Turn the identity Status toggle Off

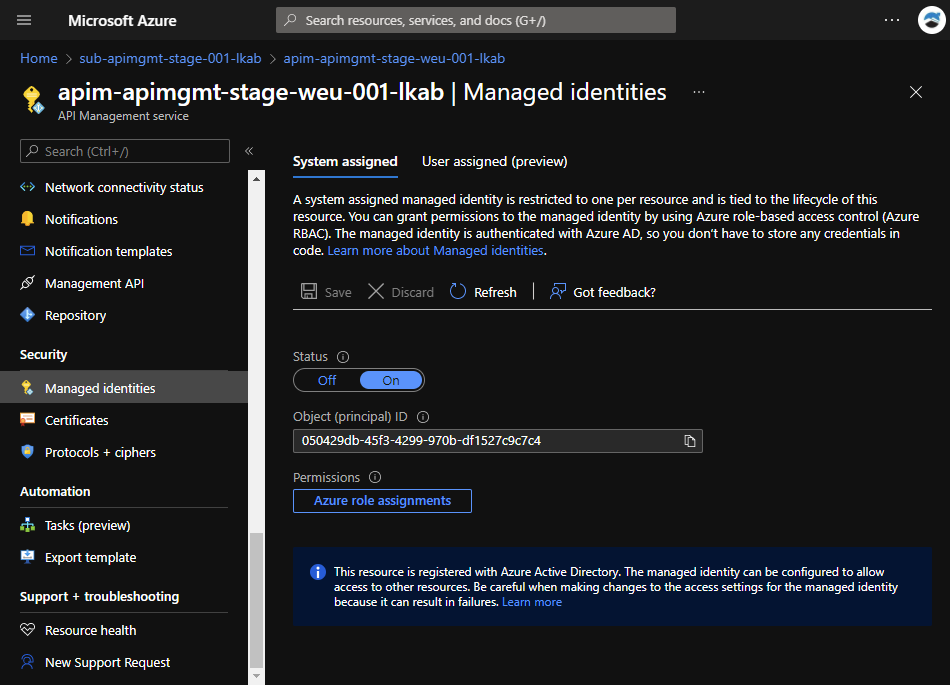327,380
